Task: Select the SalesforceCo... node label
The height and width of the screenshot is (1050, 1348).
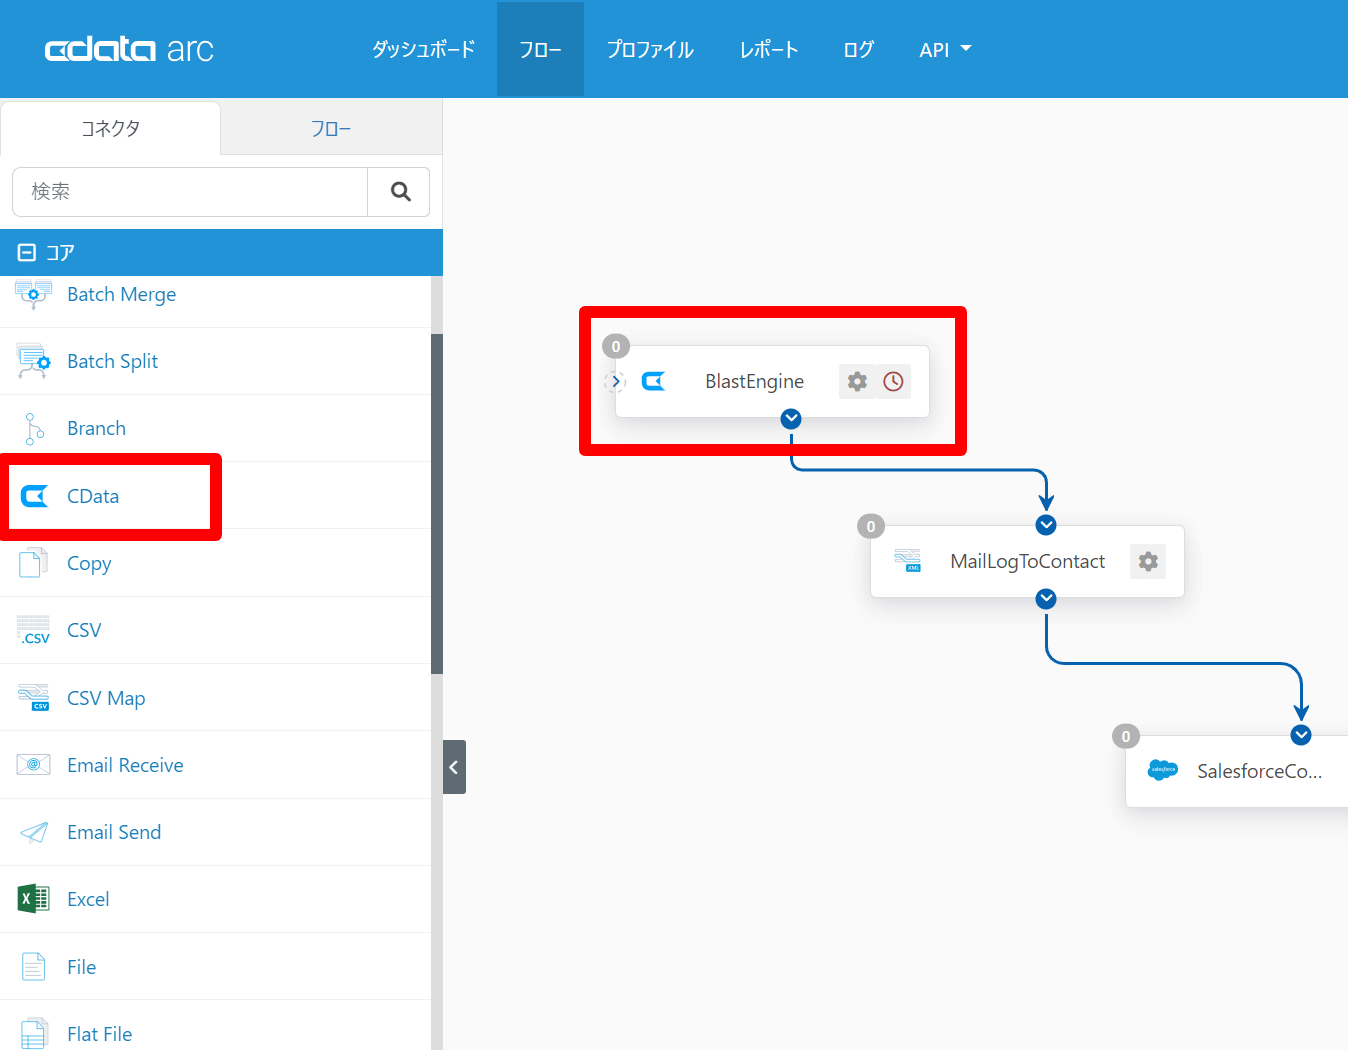Action: coord(1259,771)
